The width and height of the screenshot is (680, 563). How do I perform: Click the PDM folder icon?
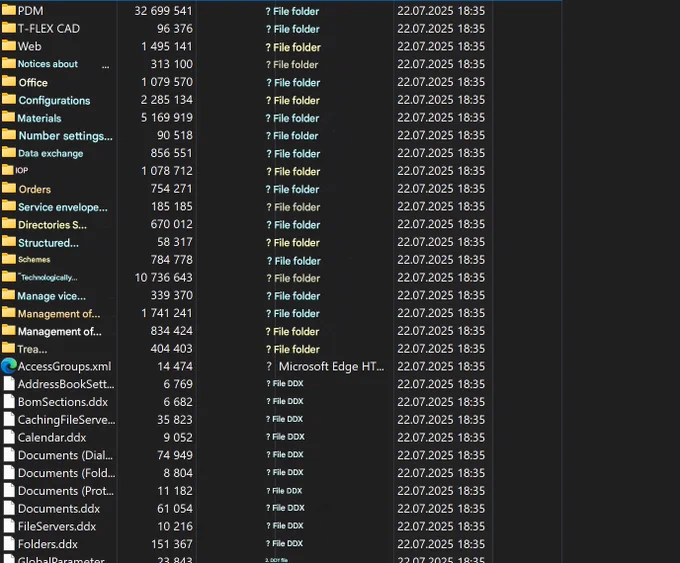pyautogui.click(x=9, y=10)
